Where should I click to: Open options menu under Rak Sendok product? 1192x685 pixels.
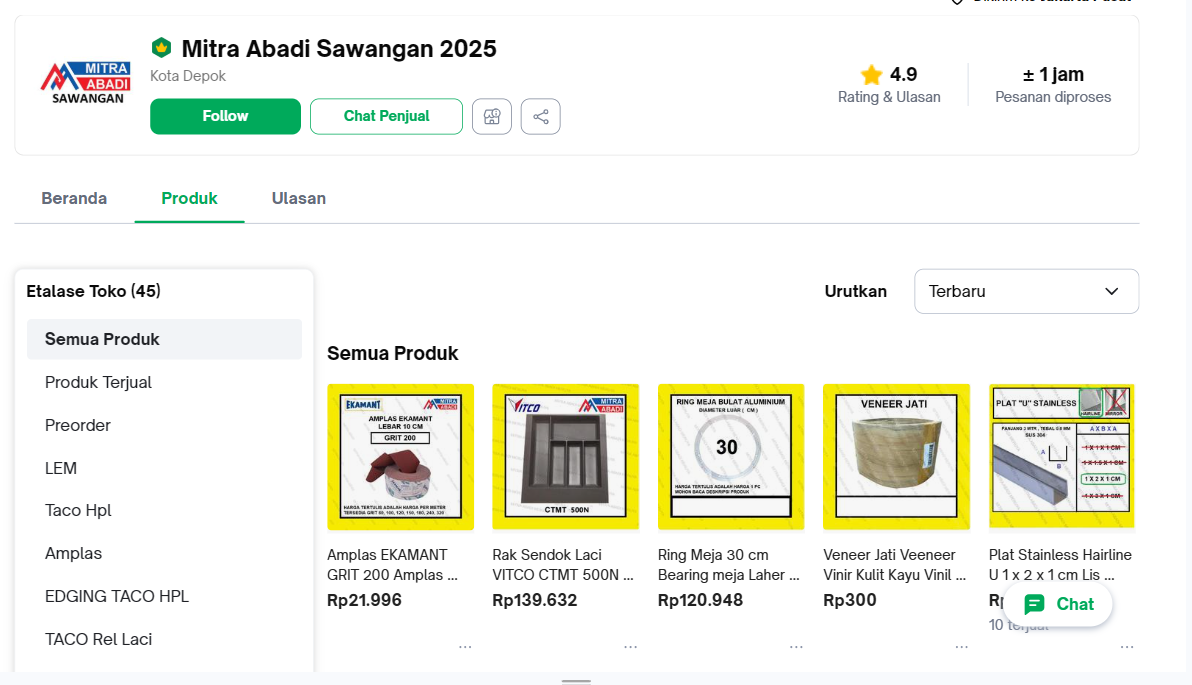point(630,646)
